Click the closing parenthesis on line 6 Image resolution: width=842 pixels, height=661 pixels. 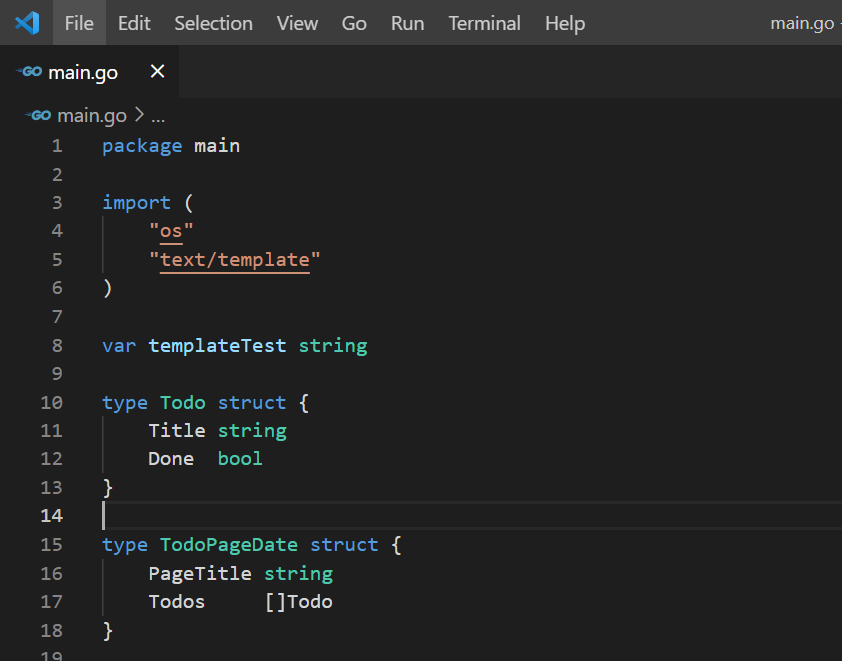click(x=107, y=288)
